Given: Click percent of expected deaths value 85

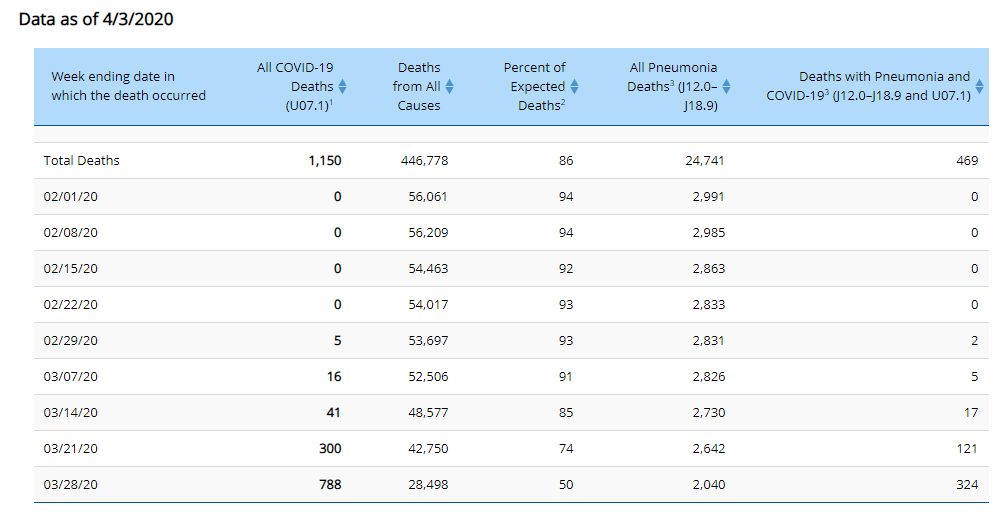Looking at the screenshot, I should click(x=566, y=413).
